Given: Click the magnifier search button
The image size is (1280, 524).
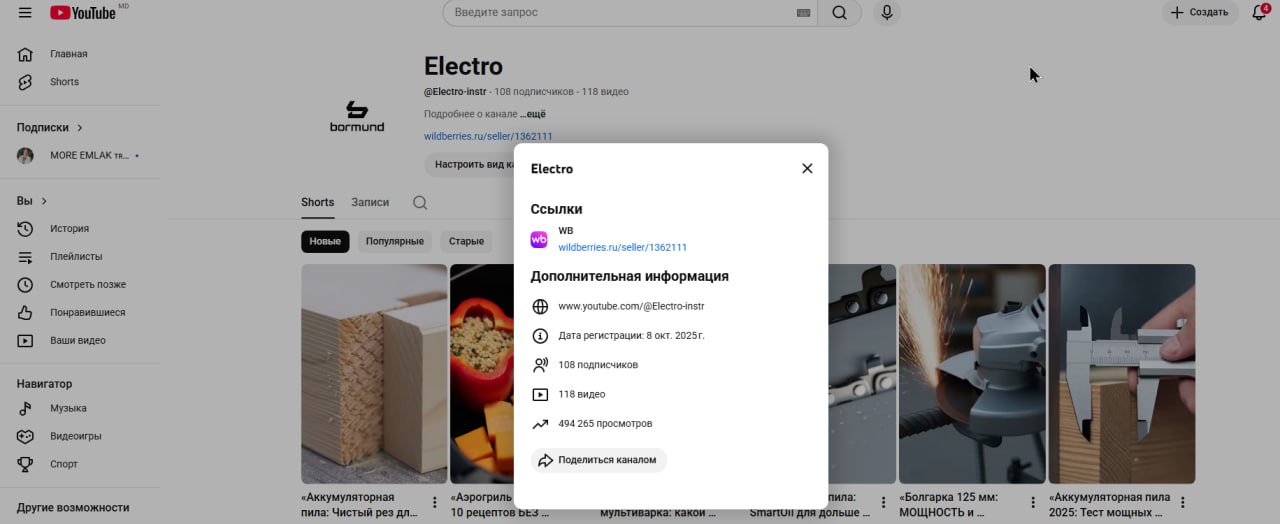Looking at the screenshot, I should (x=839, y=13).
